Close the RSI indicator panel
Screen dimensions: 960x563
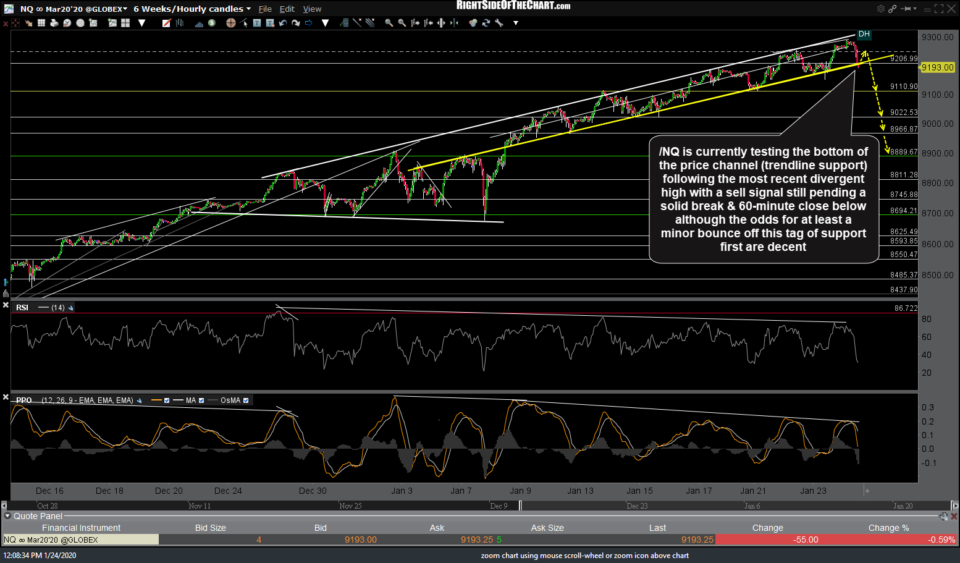[x=6, y=304]
